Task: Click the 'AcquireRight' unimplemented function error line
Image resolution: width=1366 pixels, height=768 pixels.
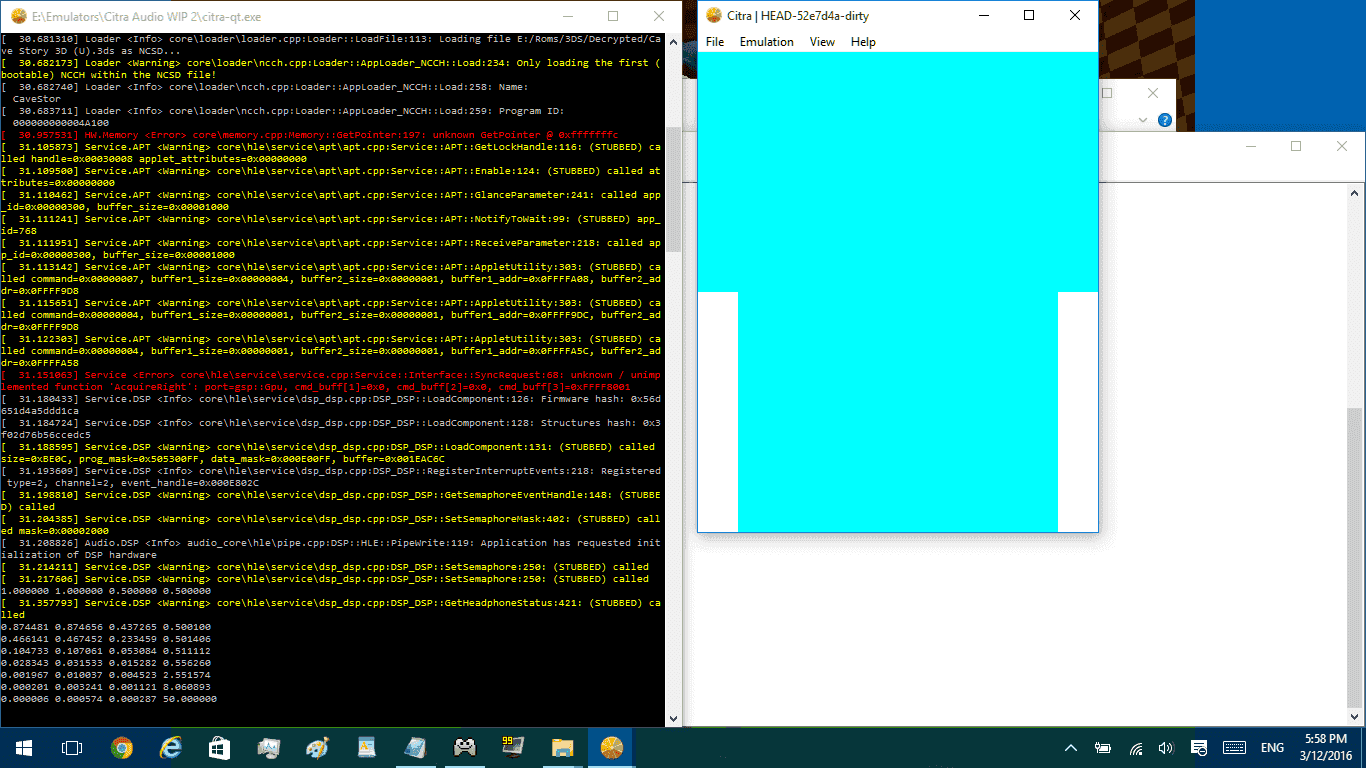Action: point(331,381)
